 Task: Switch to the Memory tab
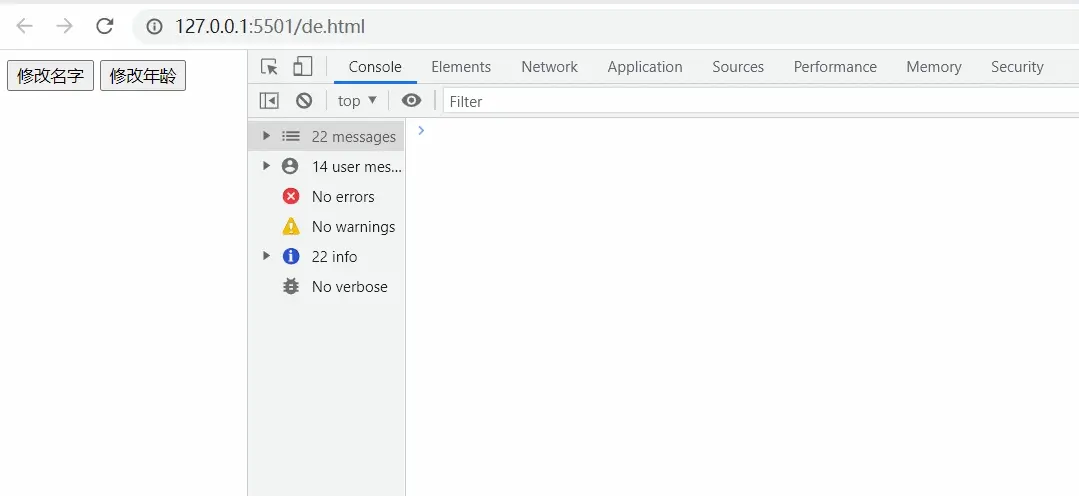934,67
